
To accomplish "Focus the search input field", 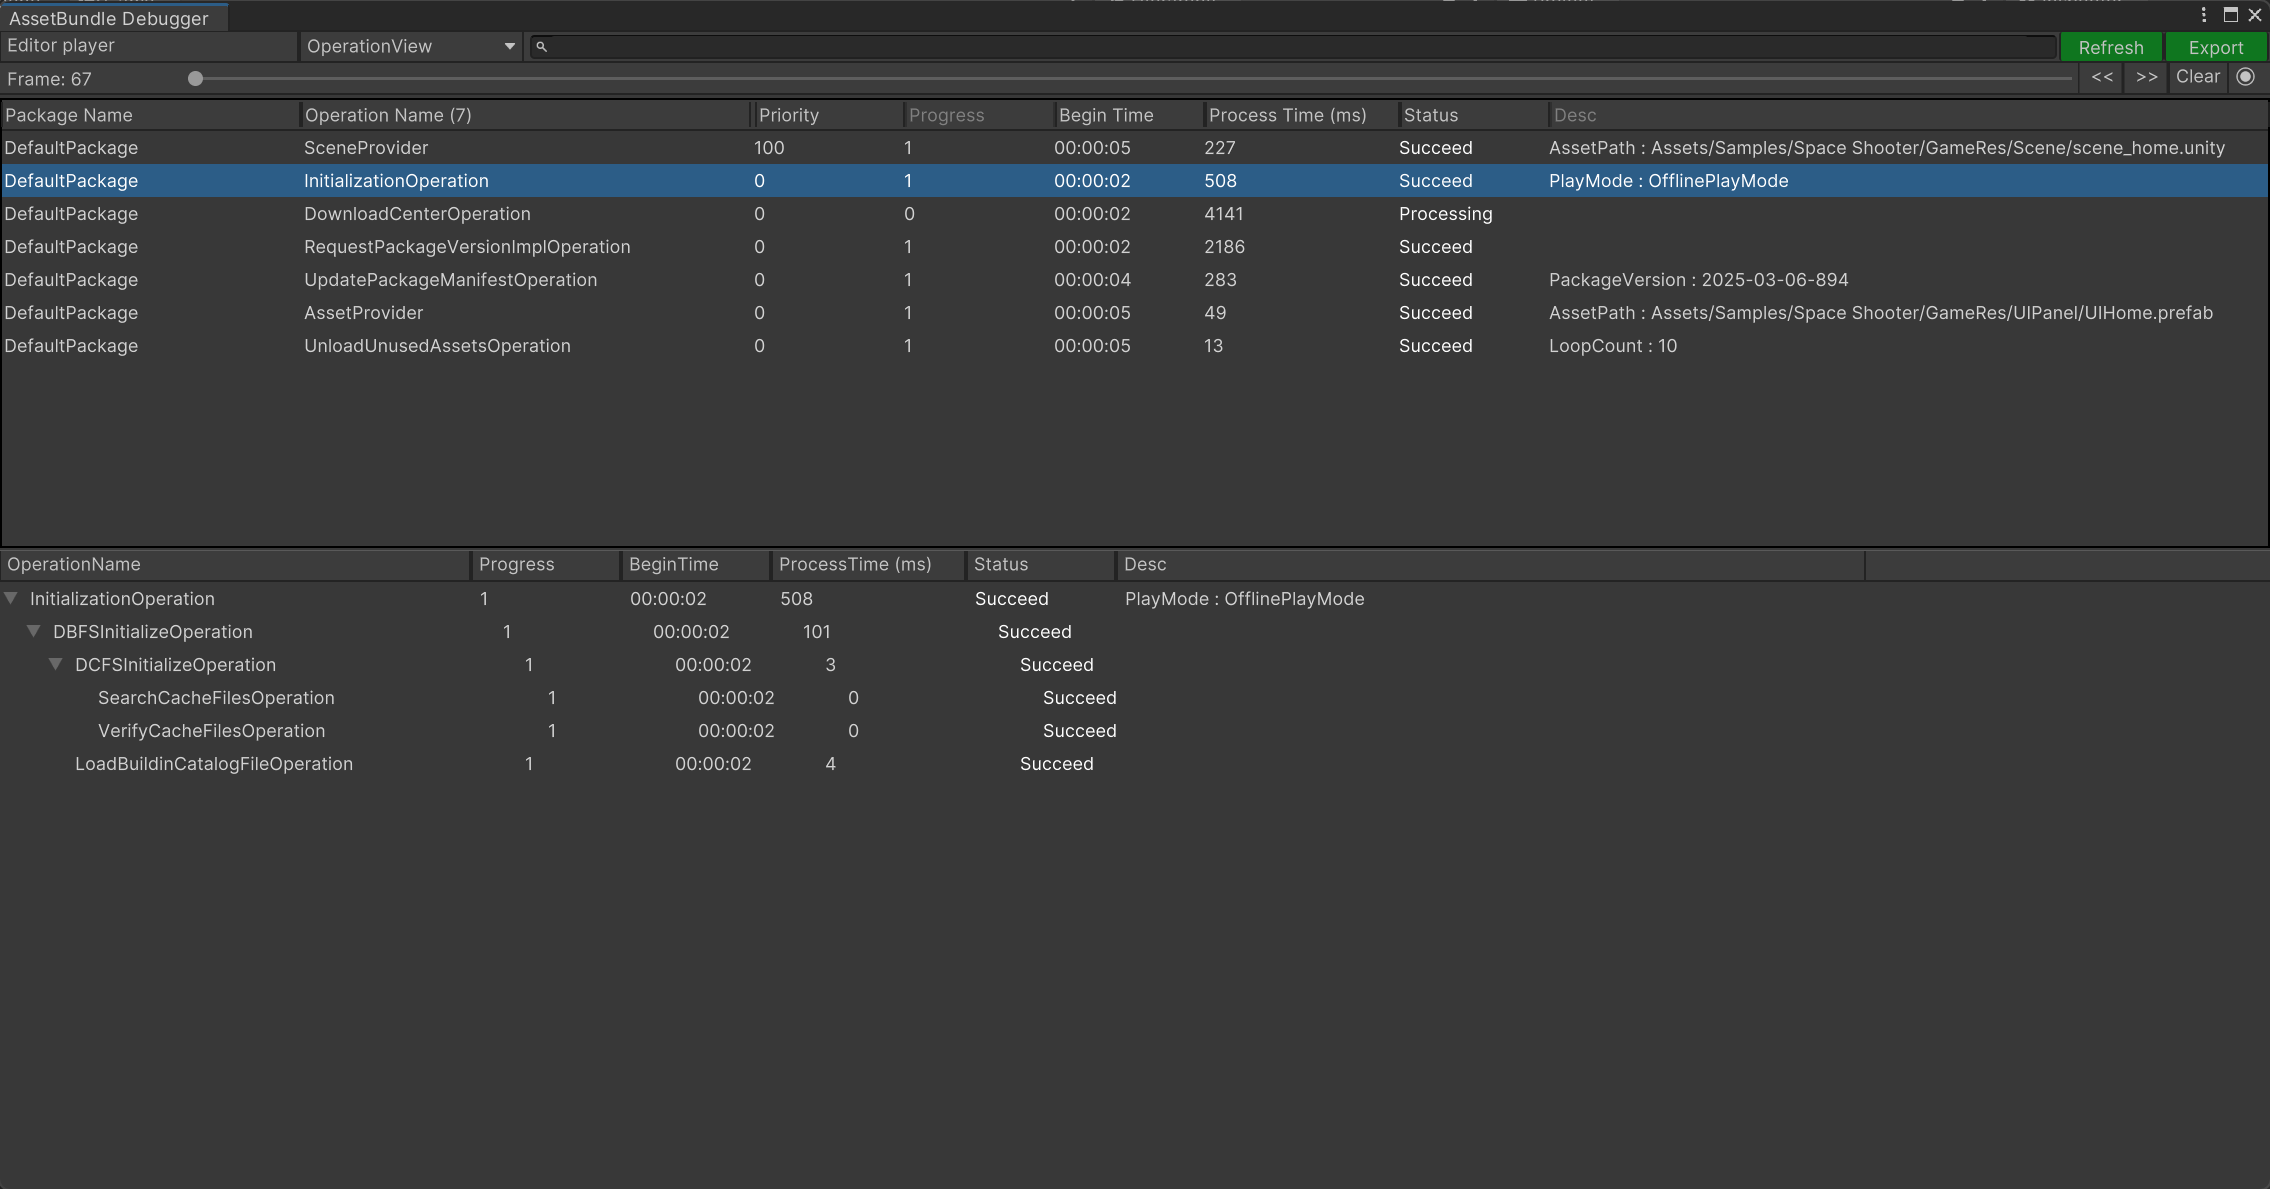I will 1293,46.
